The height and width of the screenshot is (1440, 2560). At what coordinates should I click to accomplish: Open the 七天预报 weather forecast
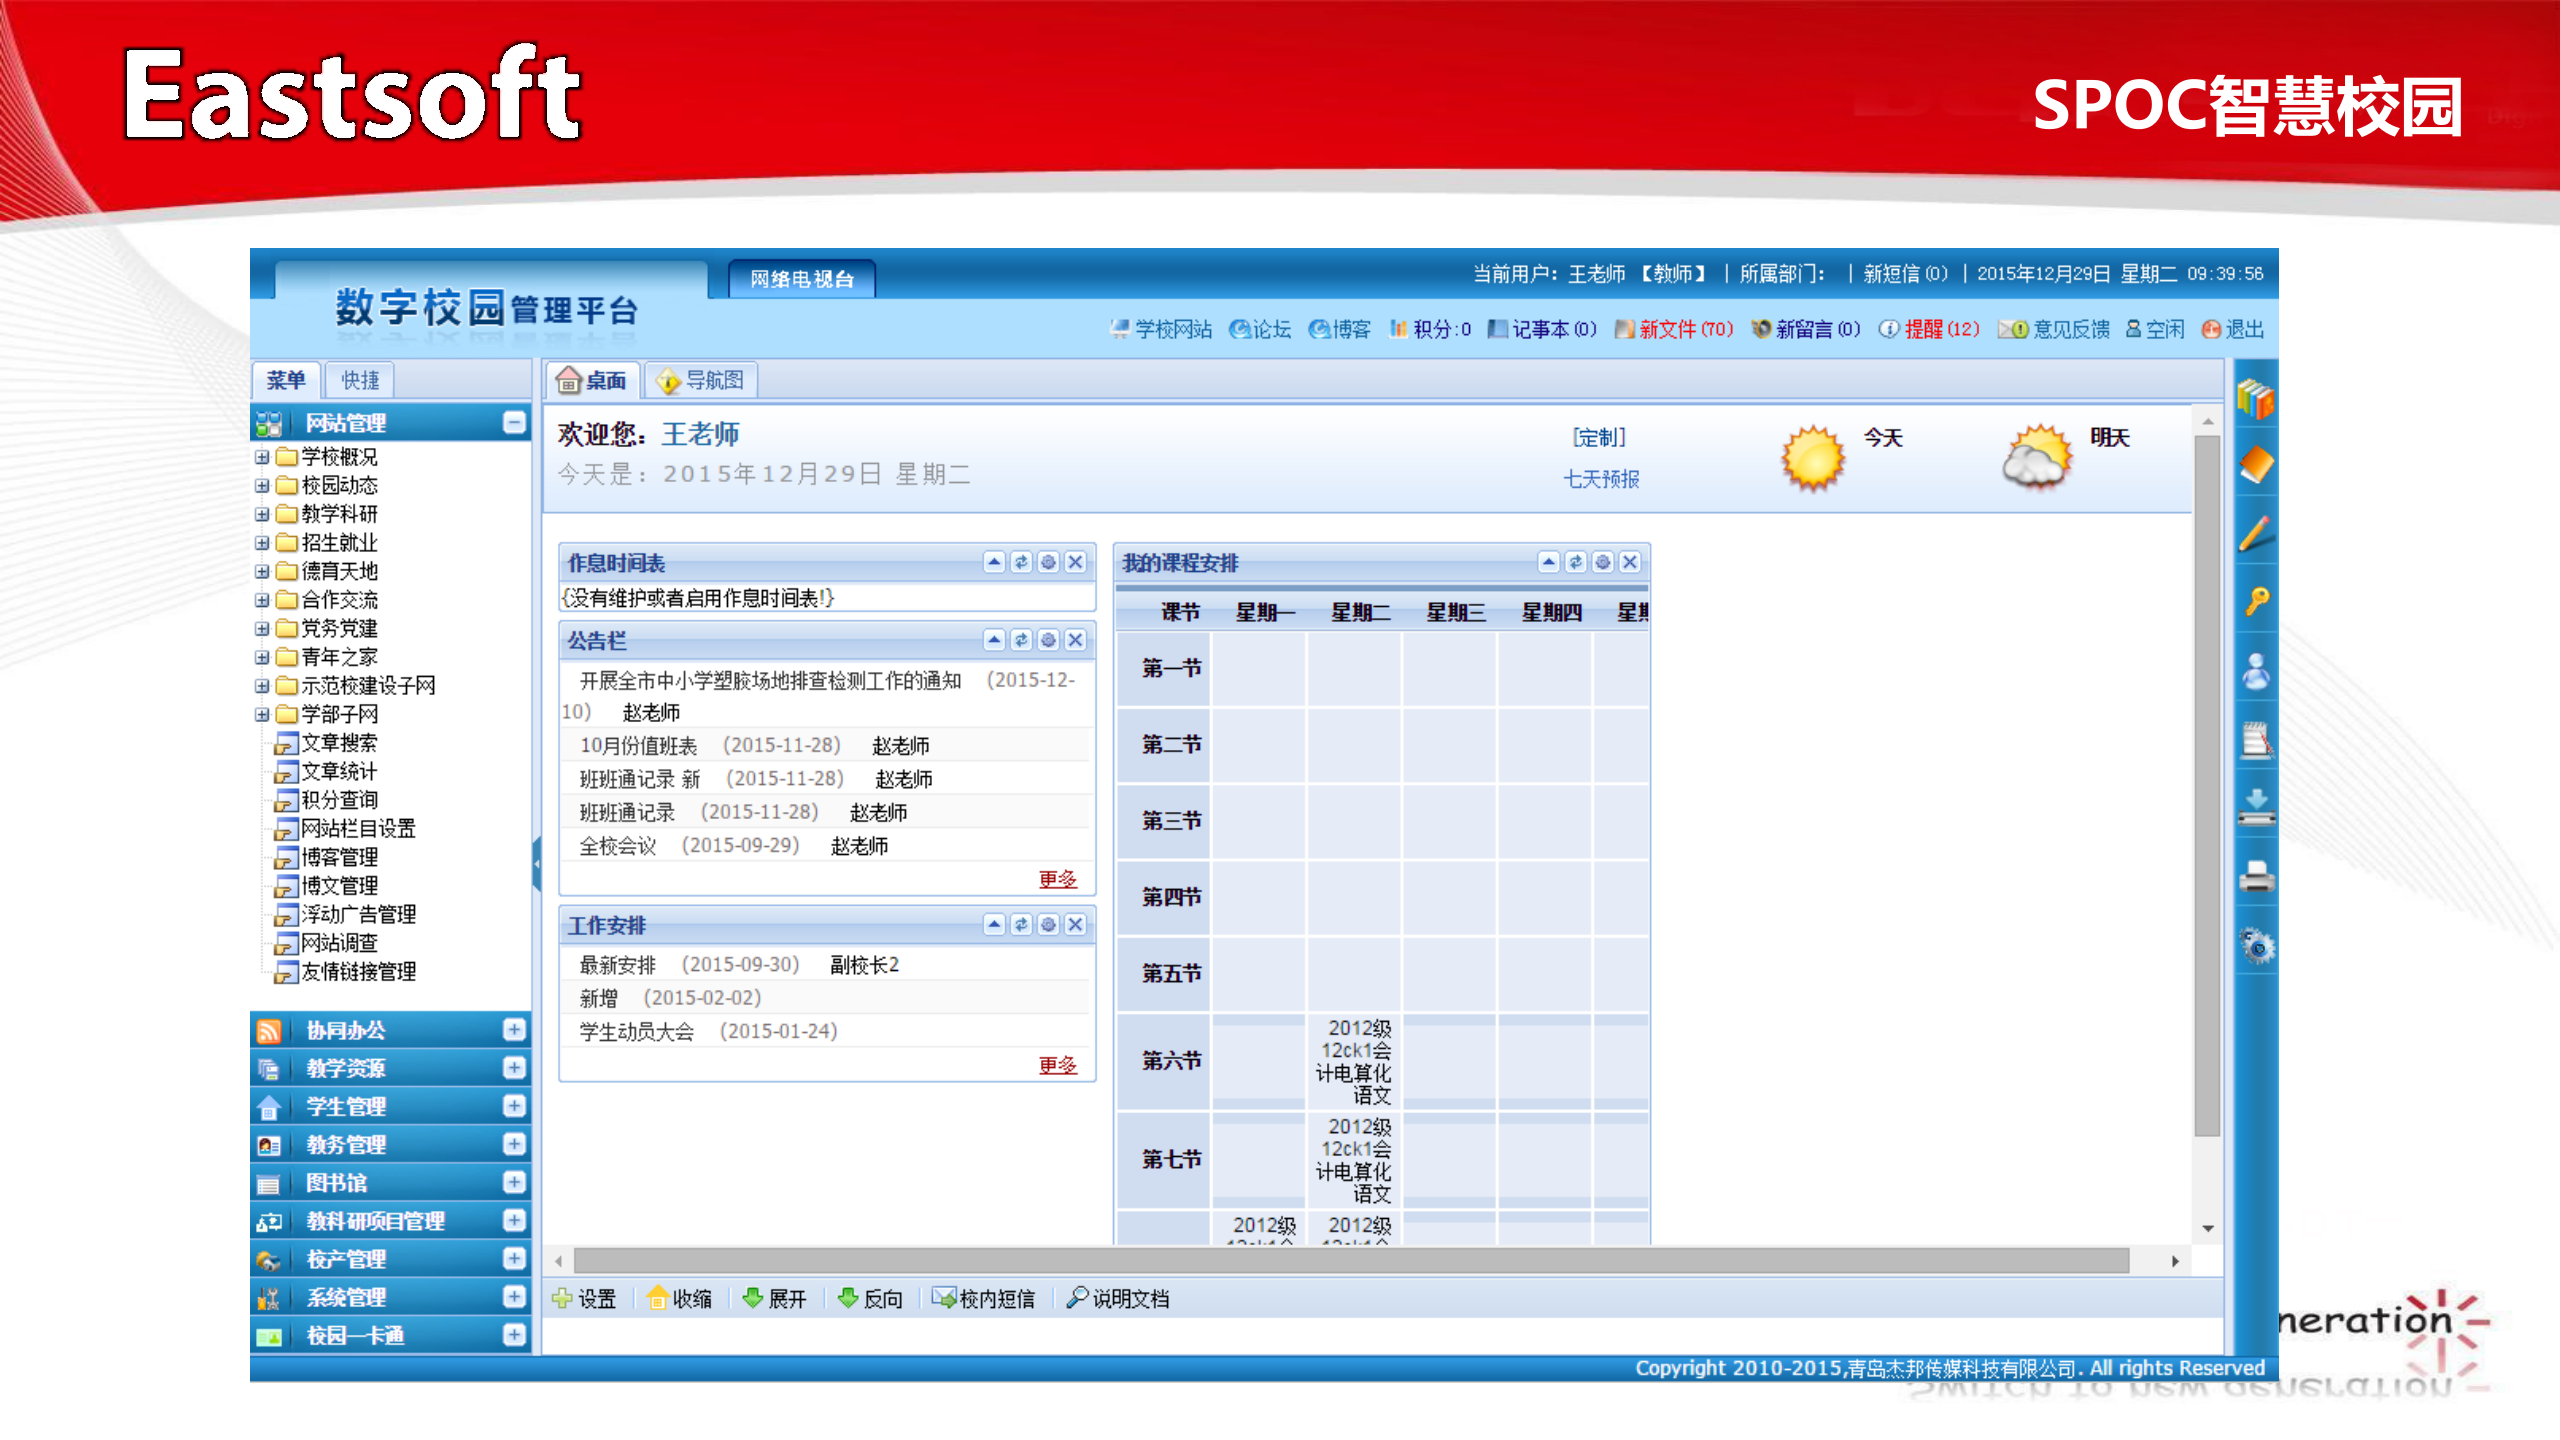[x=1600, y=479]
